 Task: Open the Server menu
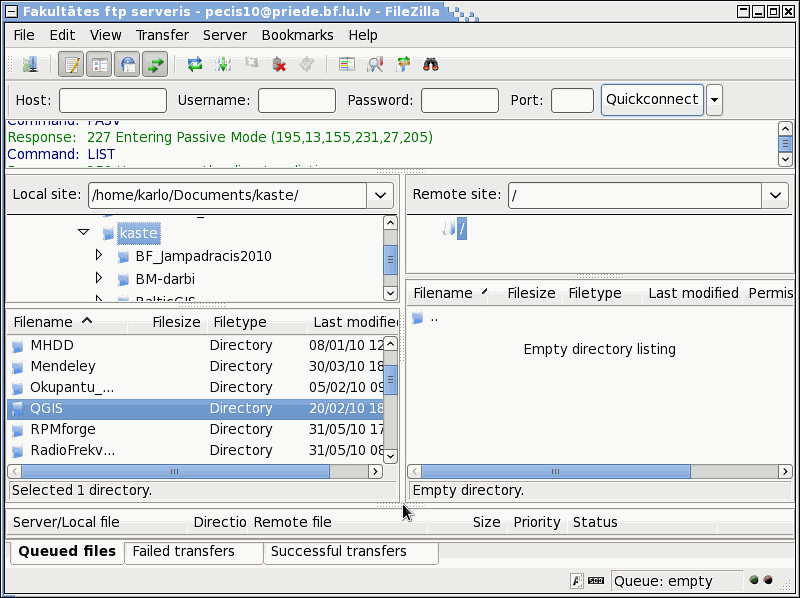pyautogui.click(x=225, y=35)
